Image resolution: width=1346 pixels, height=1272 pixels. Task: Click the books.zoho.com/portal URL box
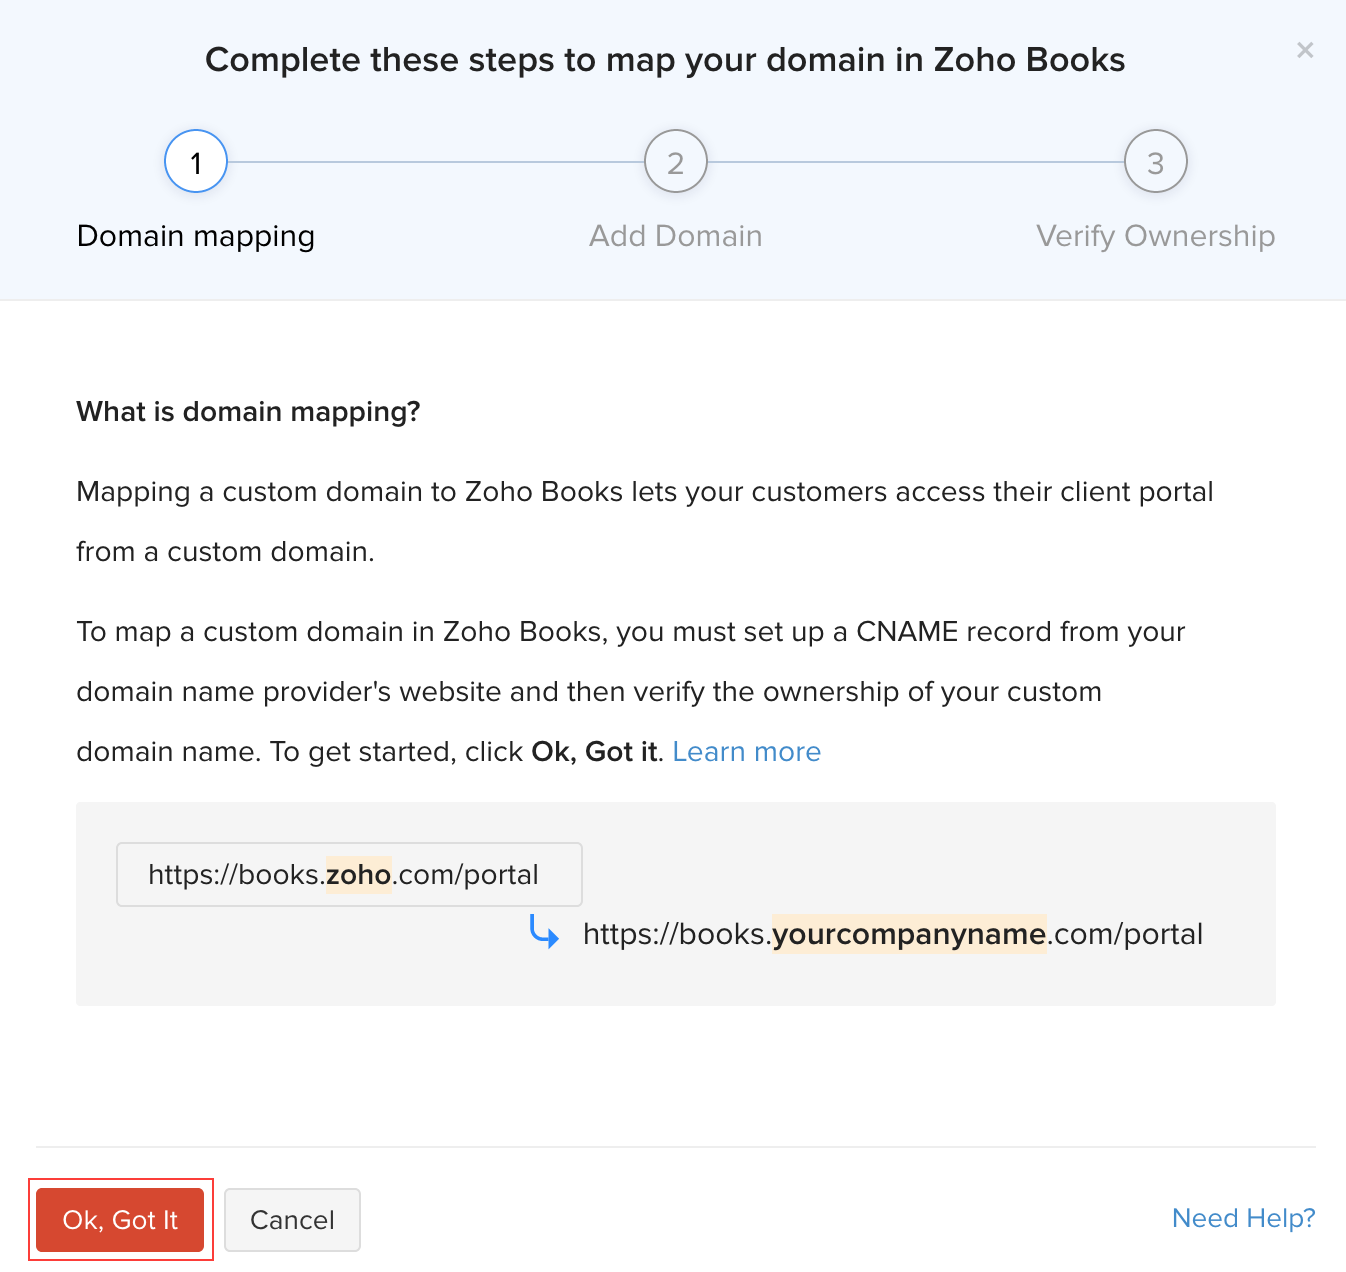349,874
